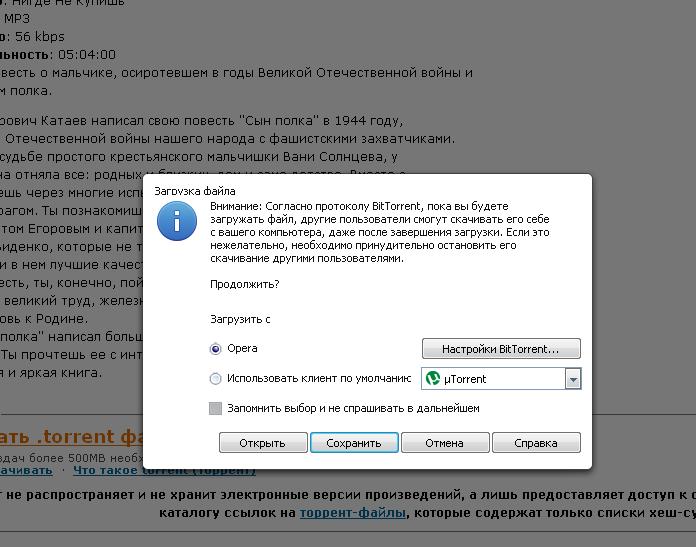This screenshot has width=696, height=547.
Task: Click the 'Сохранить' button
Action: 354,443
